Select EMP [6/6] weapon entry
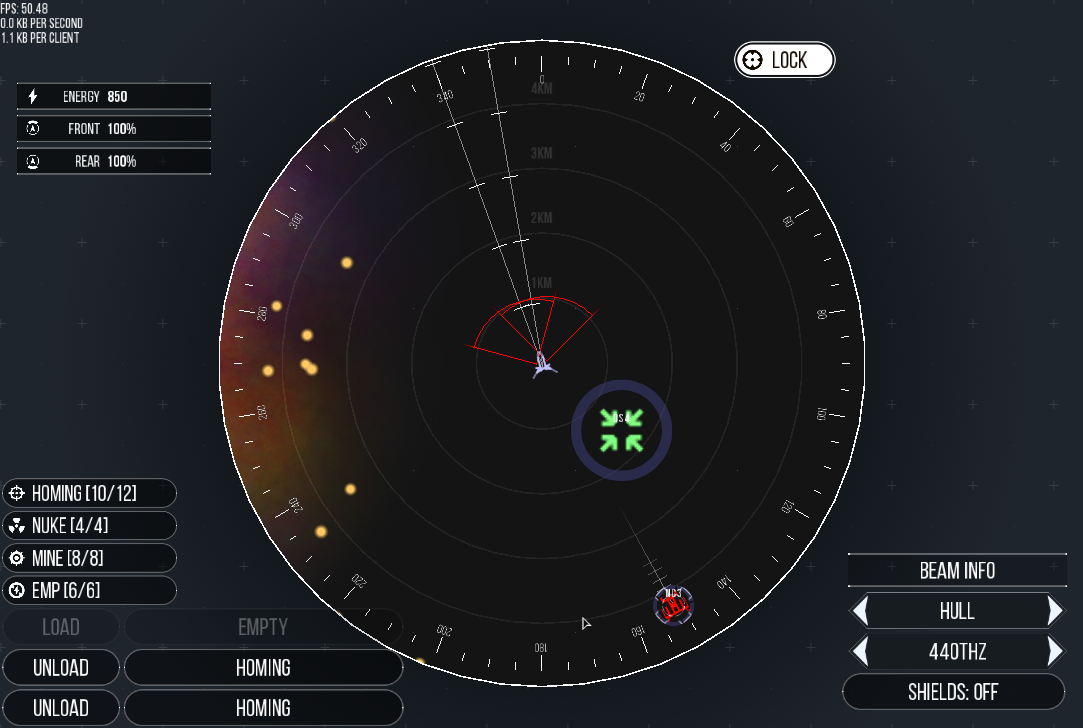Screen dimensions: 1083x728 (89, 590)
